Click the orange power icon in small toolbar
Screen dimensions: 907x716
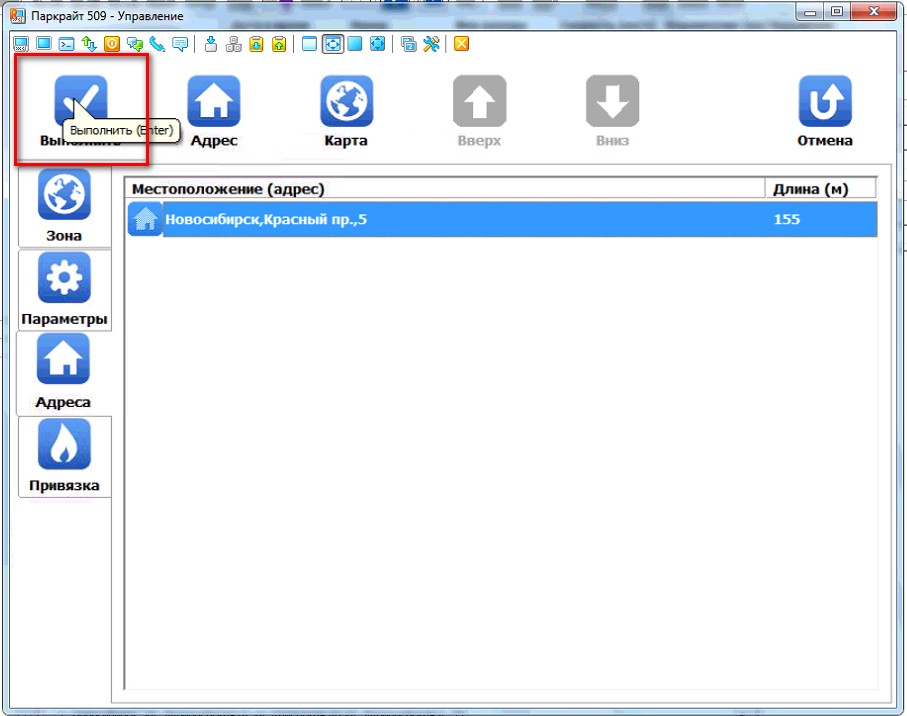click(112, 44)
